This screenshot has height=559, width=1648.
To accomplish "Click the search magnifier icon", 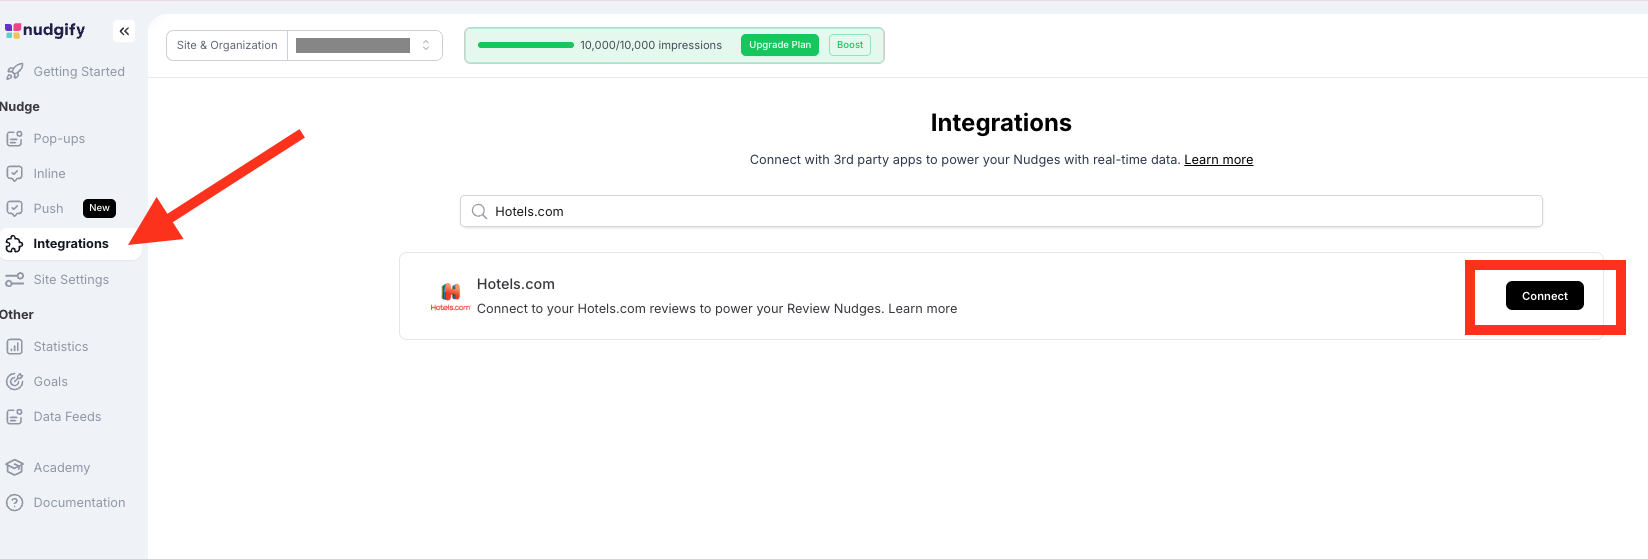I will pos(479,212).
